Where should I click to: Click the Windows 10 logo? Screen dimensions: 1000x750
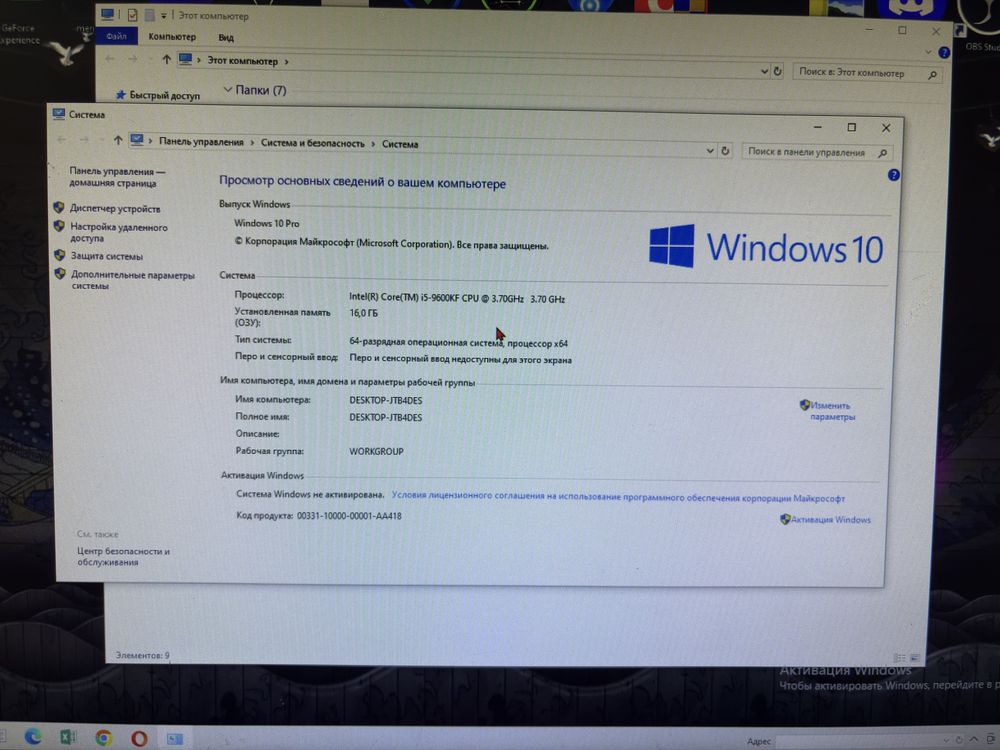pos(766,246)
